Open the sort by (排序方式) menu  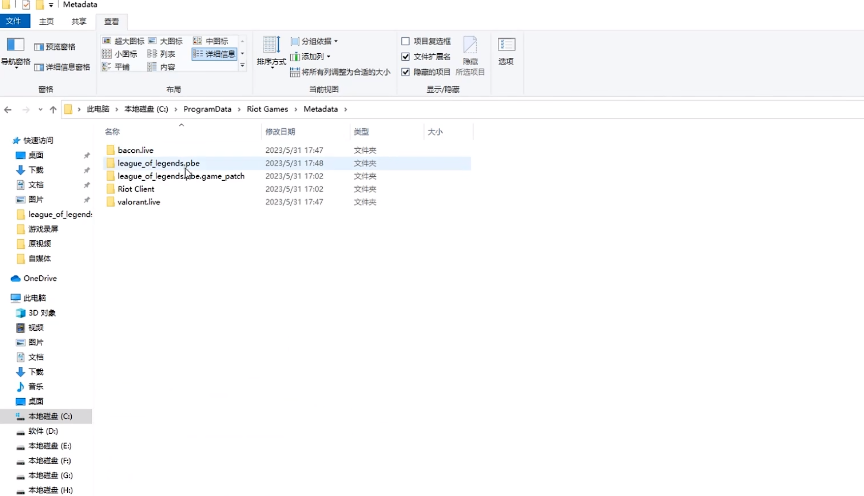[x=271, y=52]
